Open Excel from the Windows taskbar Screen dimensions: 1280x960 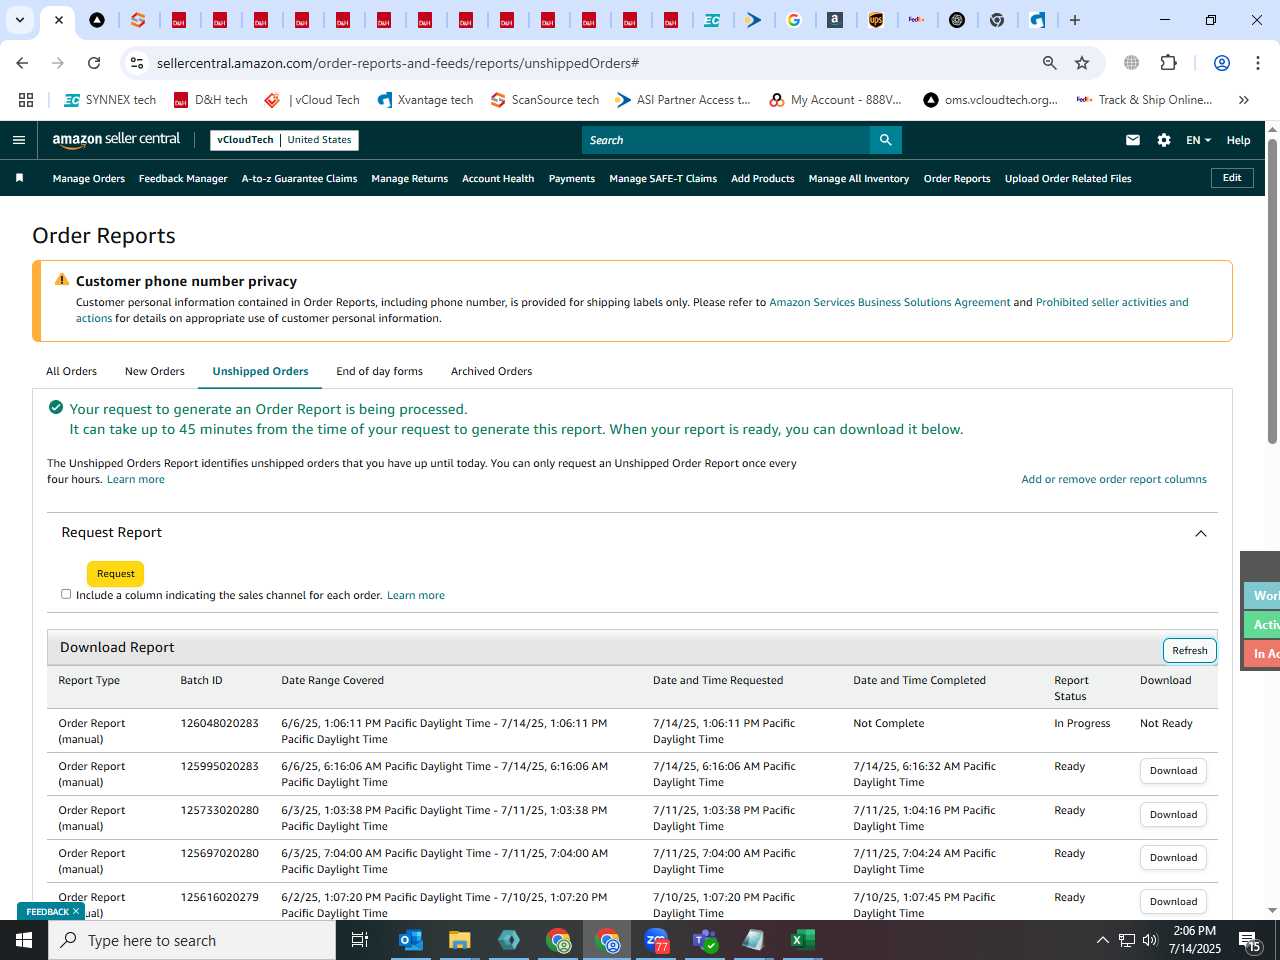click(x=803, y=940)
